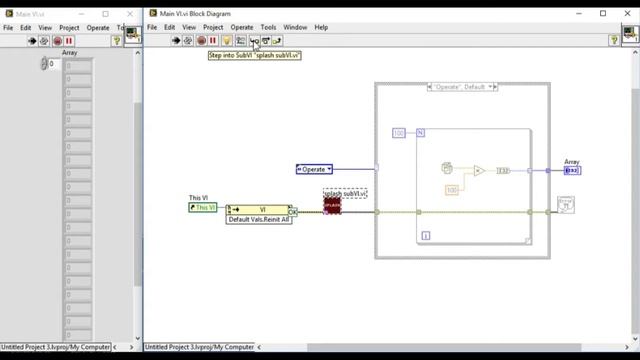Open View menu in Block Diagram window

point(189,27)
